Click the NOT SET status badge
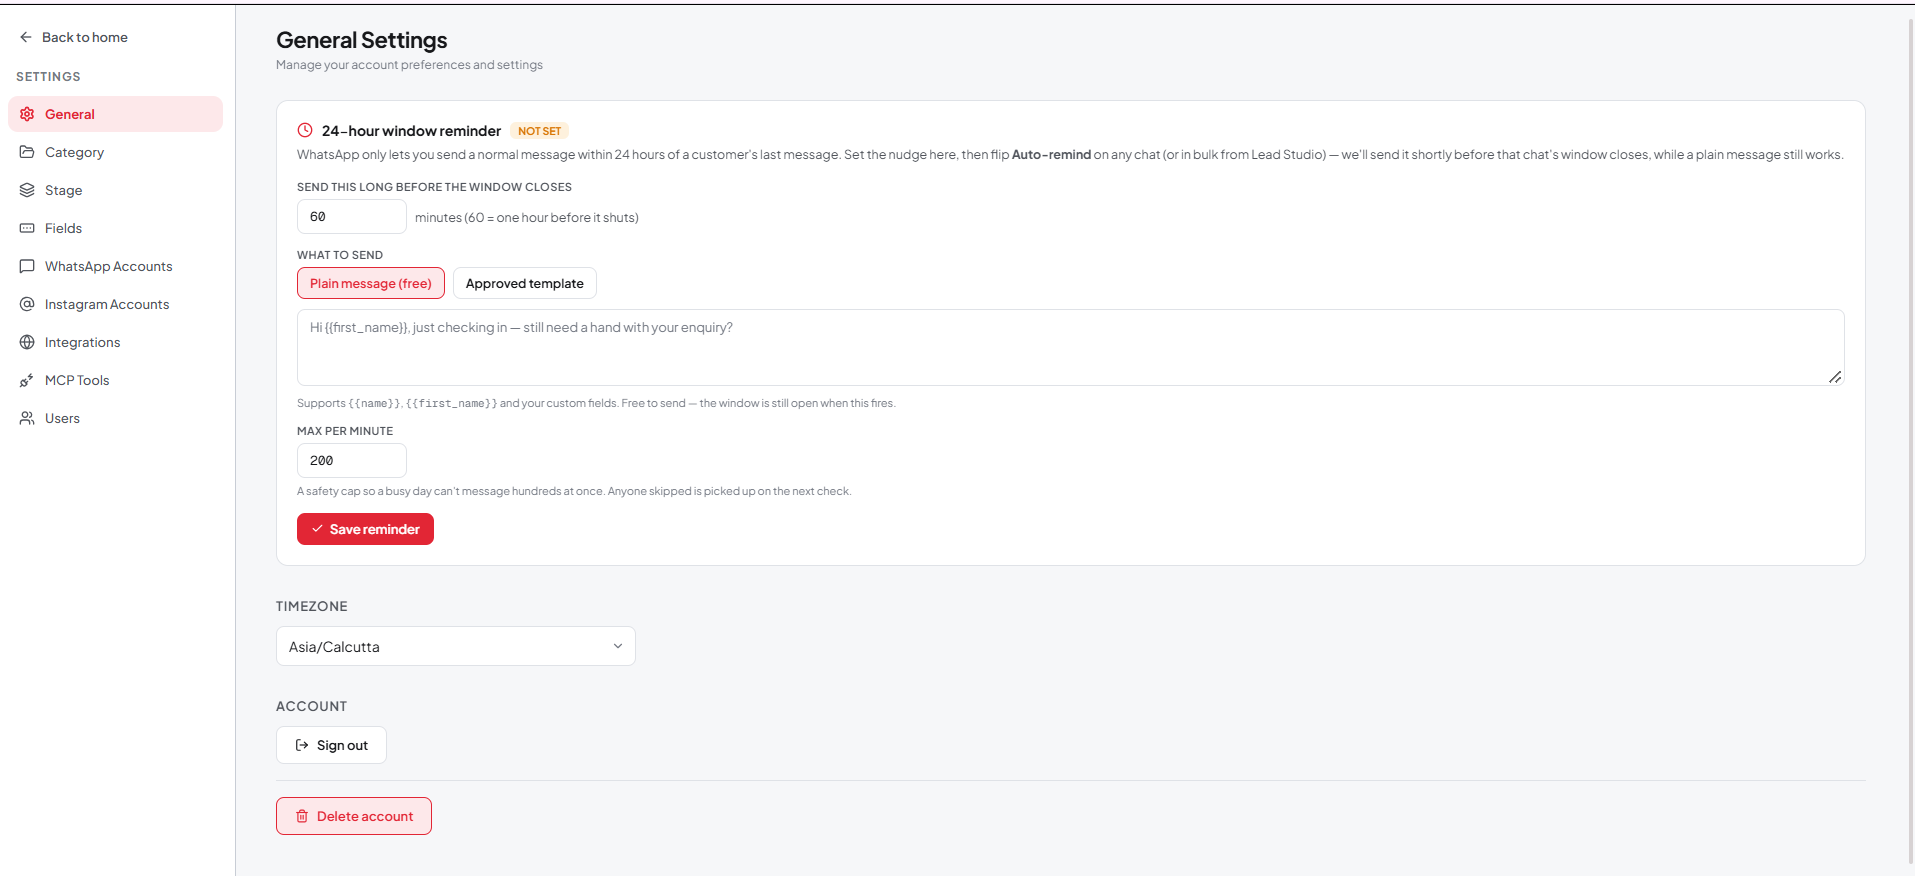Image resolution: width=1915 pixels, height=876 pixels. [540, 131]
